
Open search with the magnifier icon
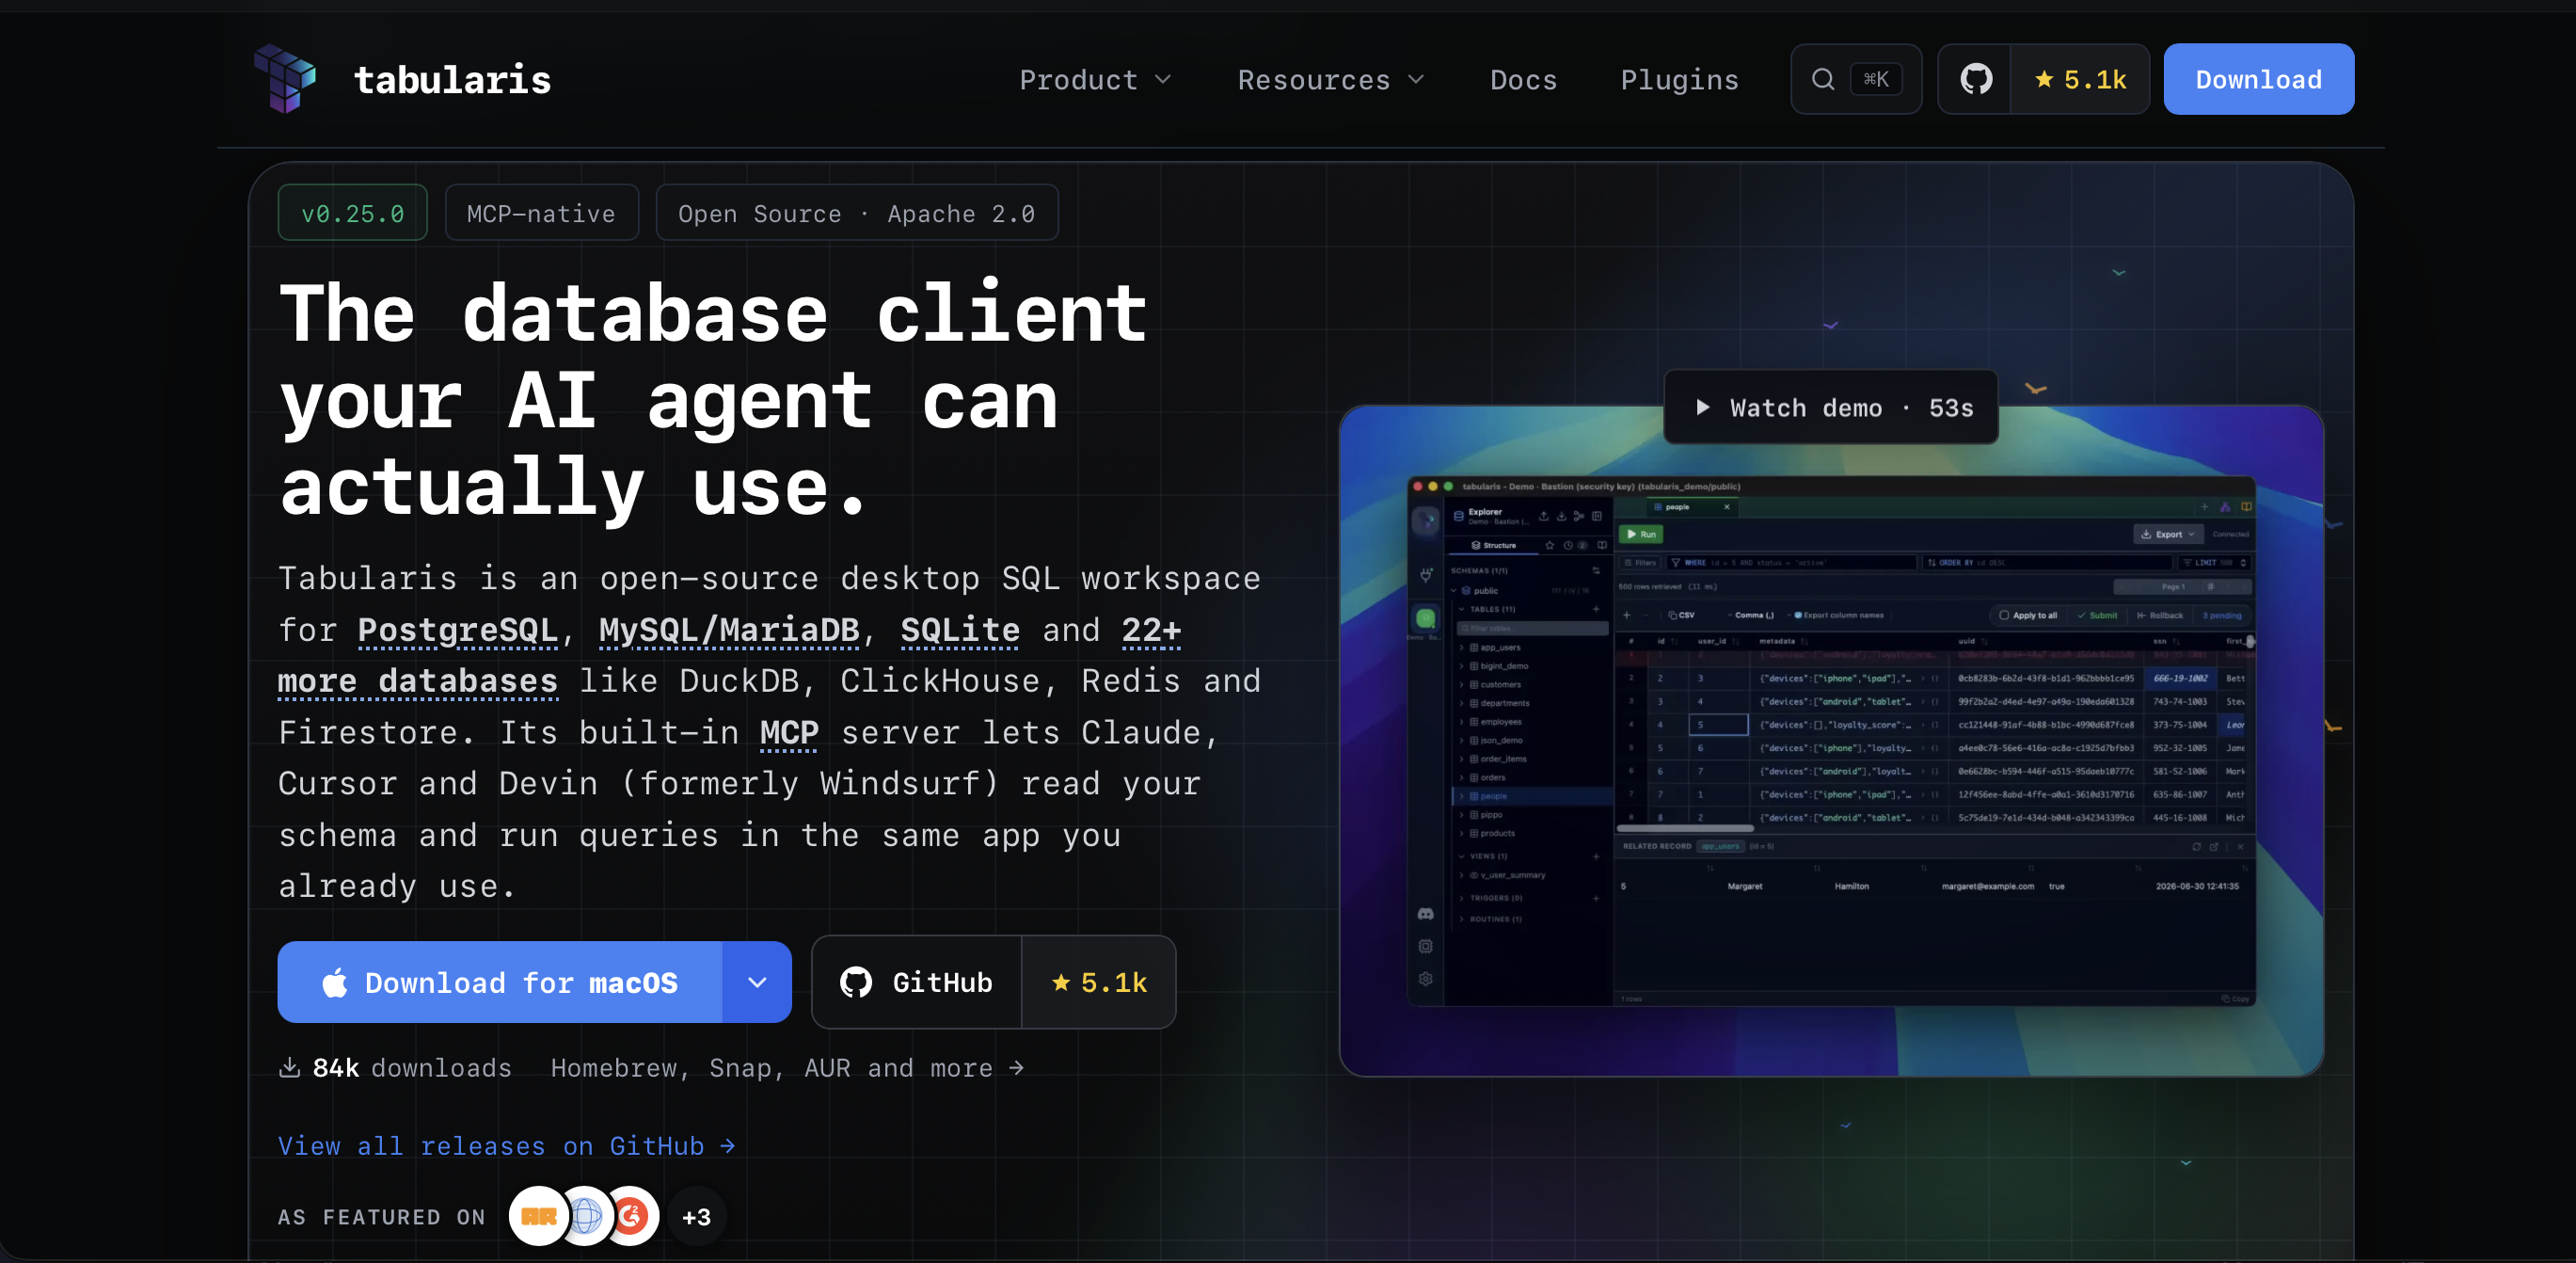pos(1823,79)
